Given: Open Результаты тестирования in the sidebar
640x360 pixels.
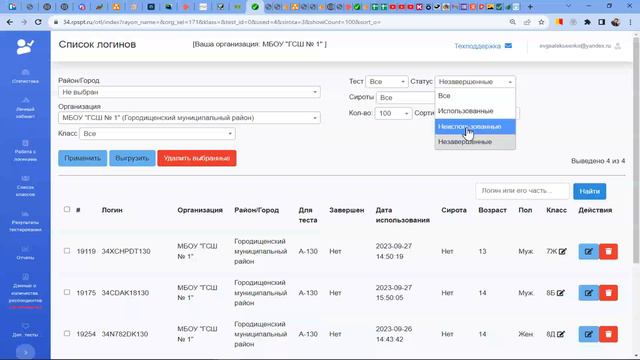Looking at the screenshot, I should tap(25, 222).
